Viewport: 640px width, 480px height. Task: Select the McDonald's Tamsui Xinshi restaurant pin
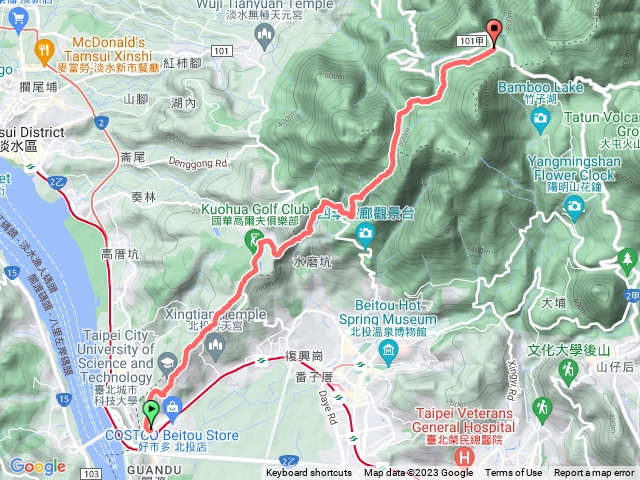(x=44, y=51)
